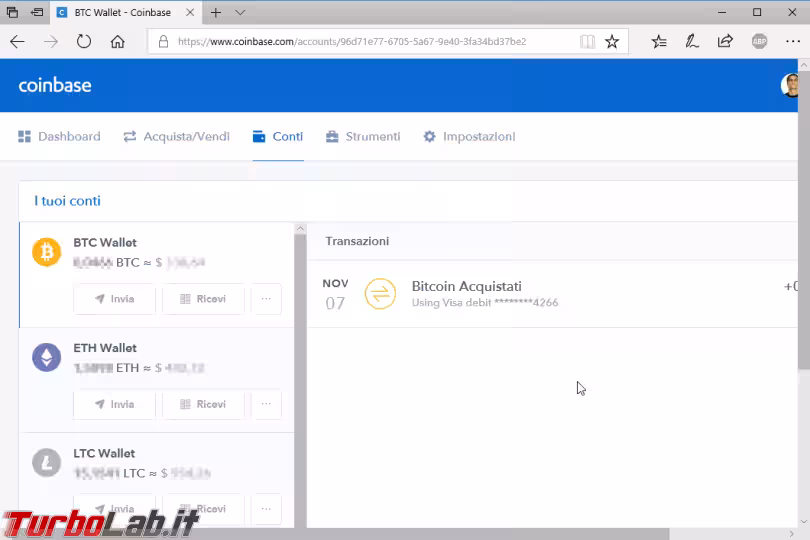Add this page to favorites star
810x540 pixels.
pos(612,41)
